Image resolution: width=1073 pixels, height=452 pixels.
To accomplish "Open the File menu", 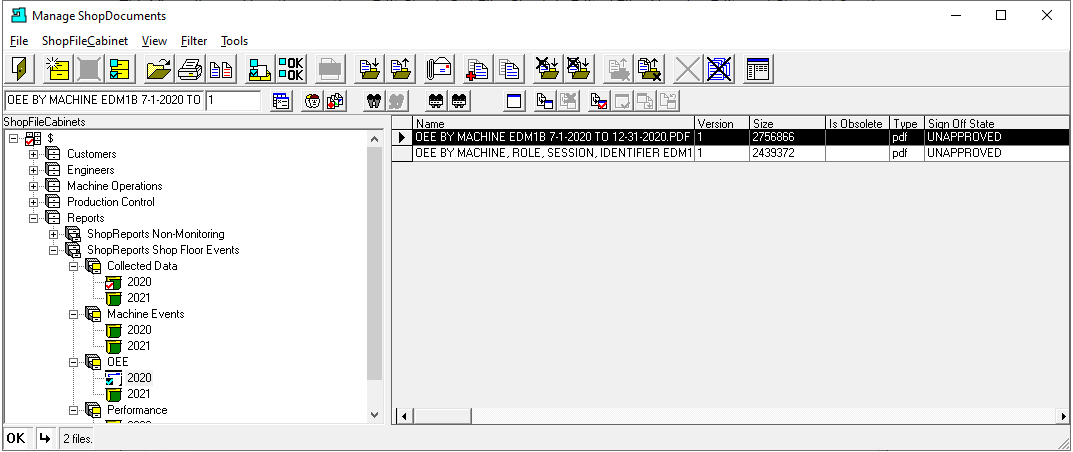I will 19,41.
